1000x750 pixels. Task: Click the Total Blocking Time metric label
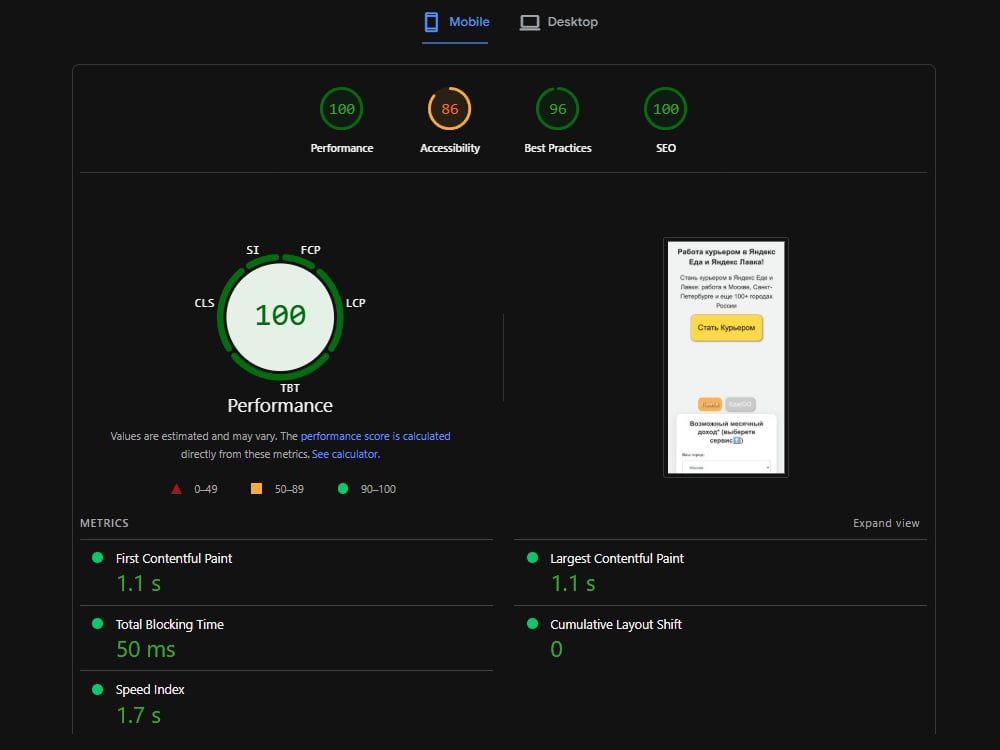pyautogui.click(x=170, y=624)
